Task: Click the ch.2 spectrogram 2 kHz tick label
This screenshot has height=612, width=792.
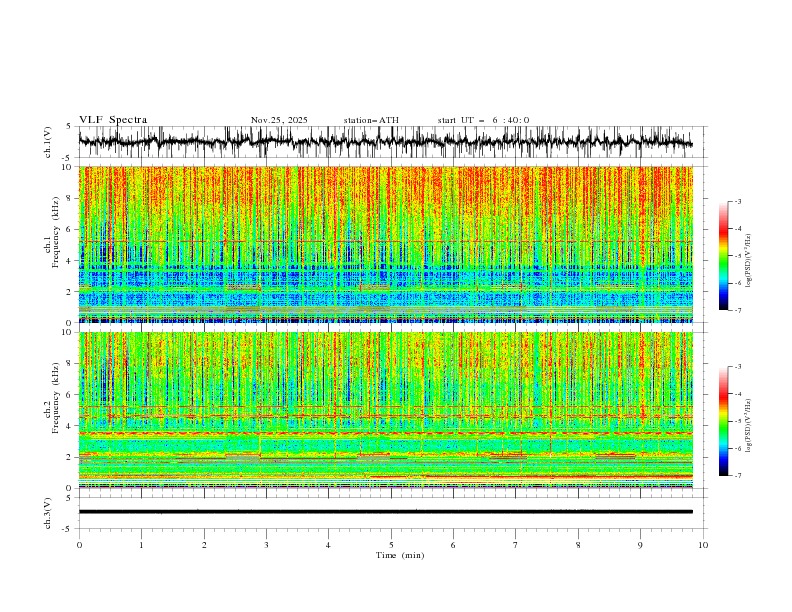Action: pyautogui.click(x=71, y=457)
